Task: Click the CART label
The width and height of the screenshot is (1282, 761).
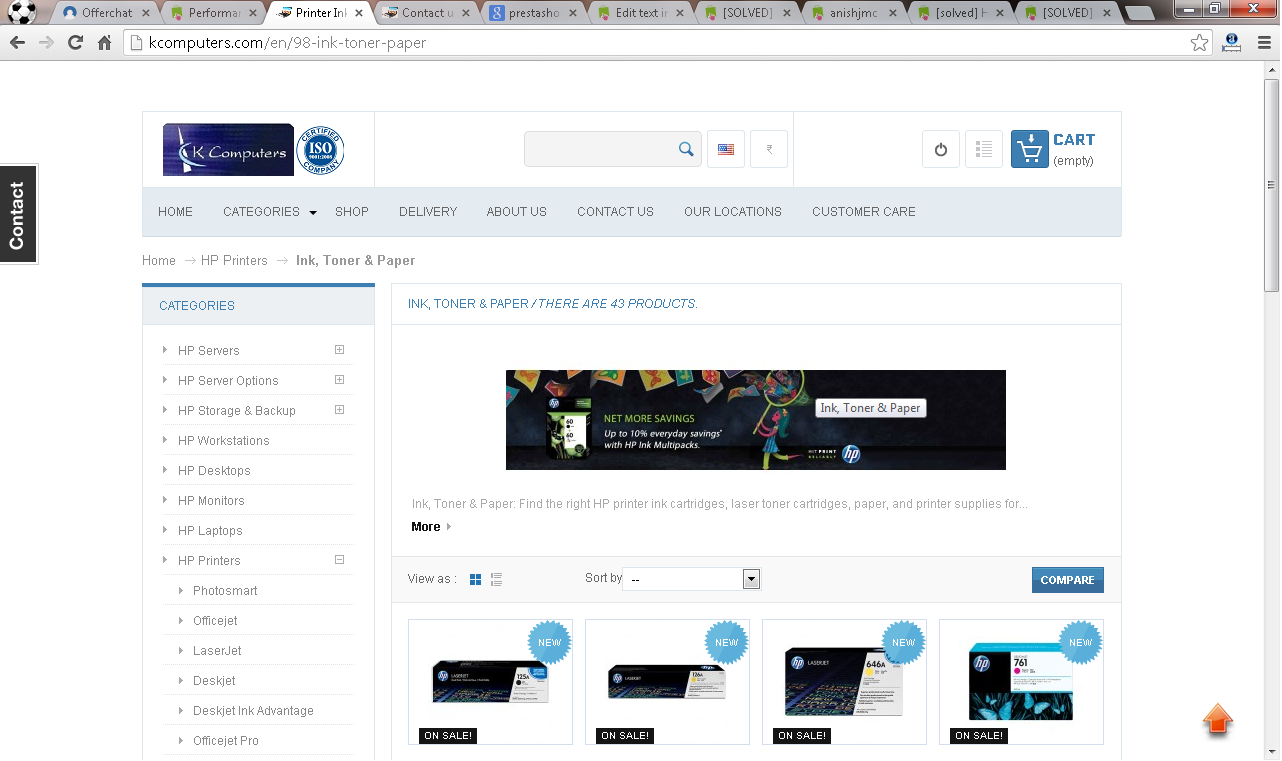Action: (1074, 140)
